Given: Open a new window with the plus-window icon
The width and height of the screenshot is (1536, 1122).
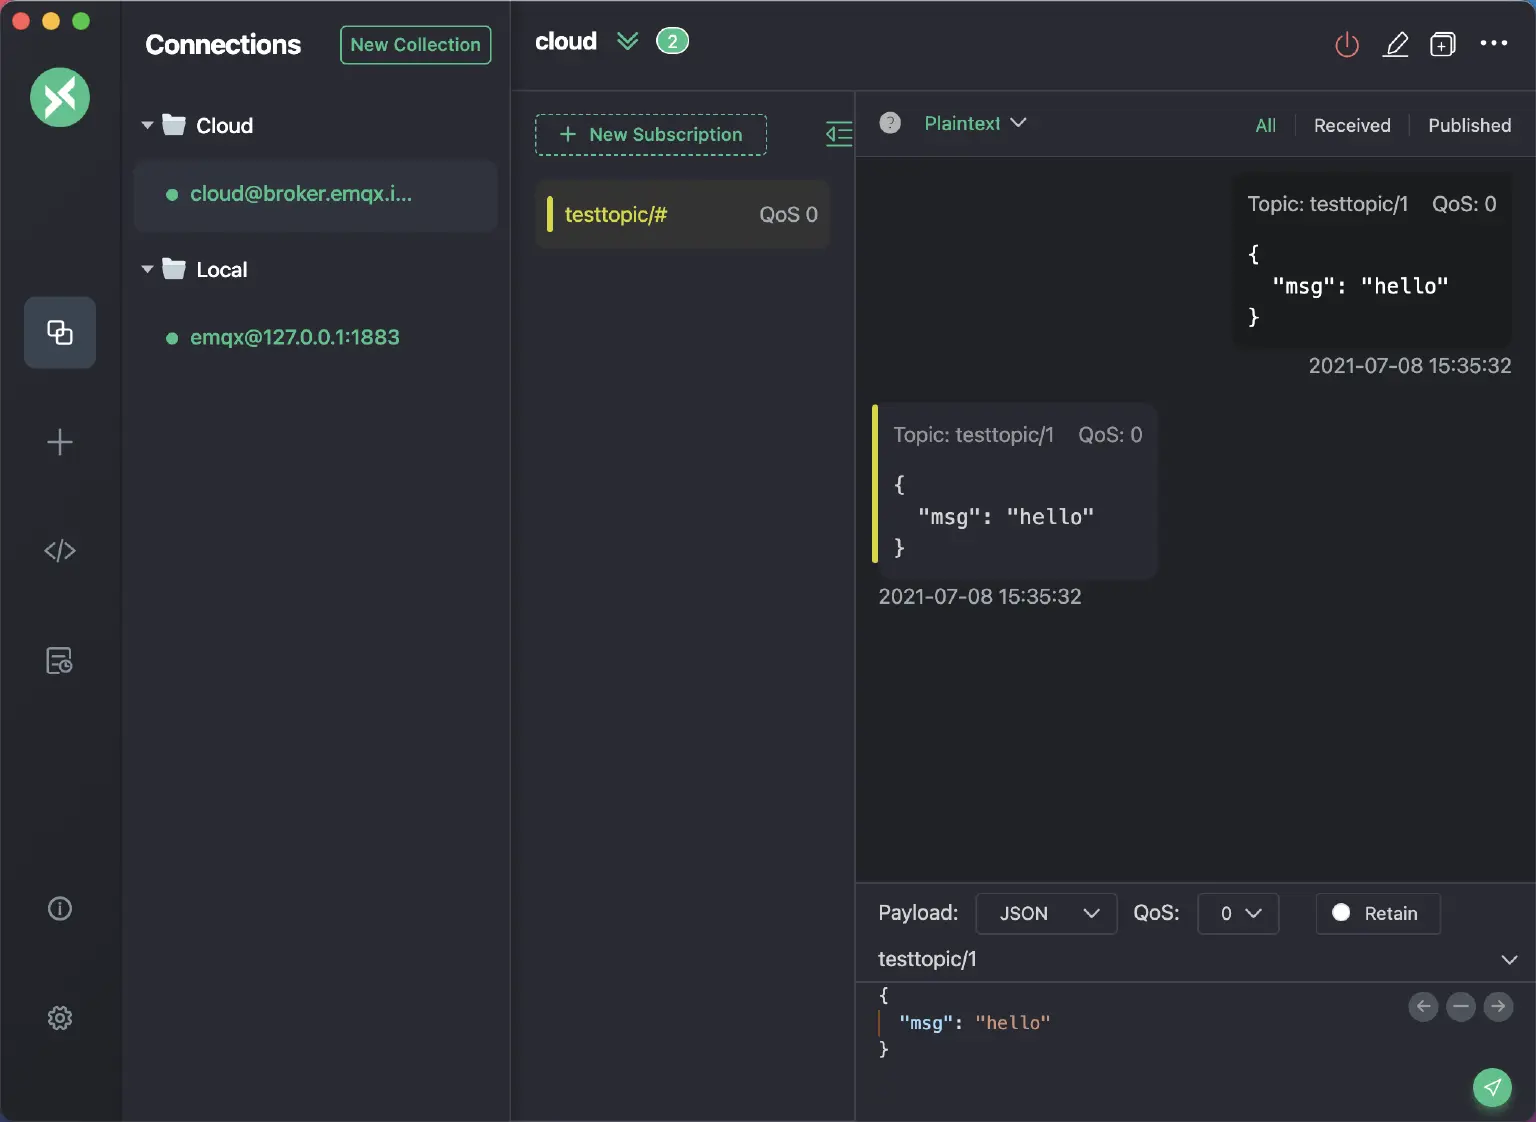Looking at the screenshot, I should pos(1442,45).
